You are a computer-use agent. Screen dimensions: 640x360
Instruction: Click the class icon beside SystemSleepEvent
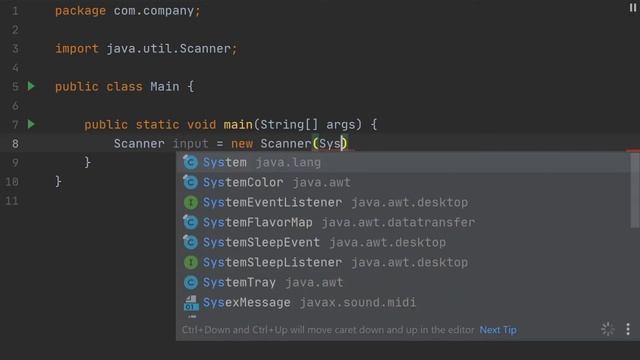pyautogui.click(x=190, y=242)
